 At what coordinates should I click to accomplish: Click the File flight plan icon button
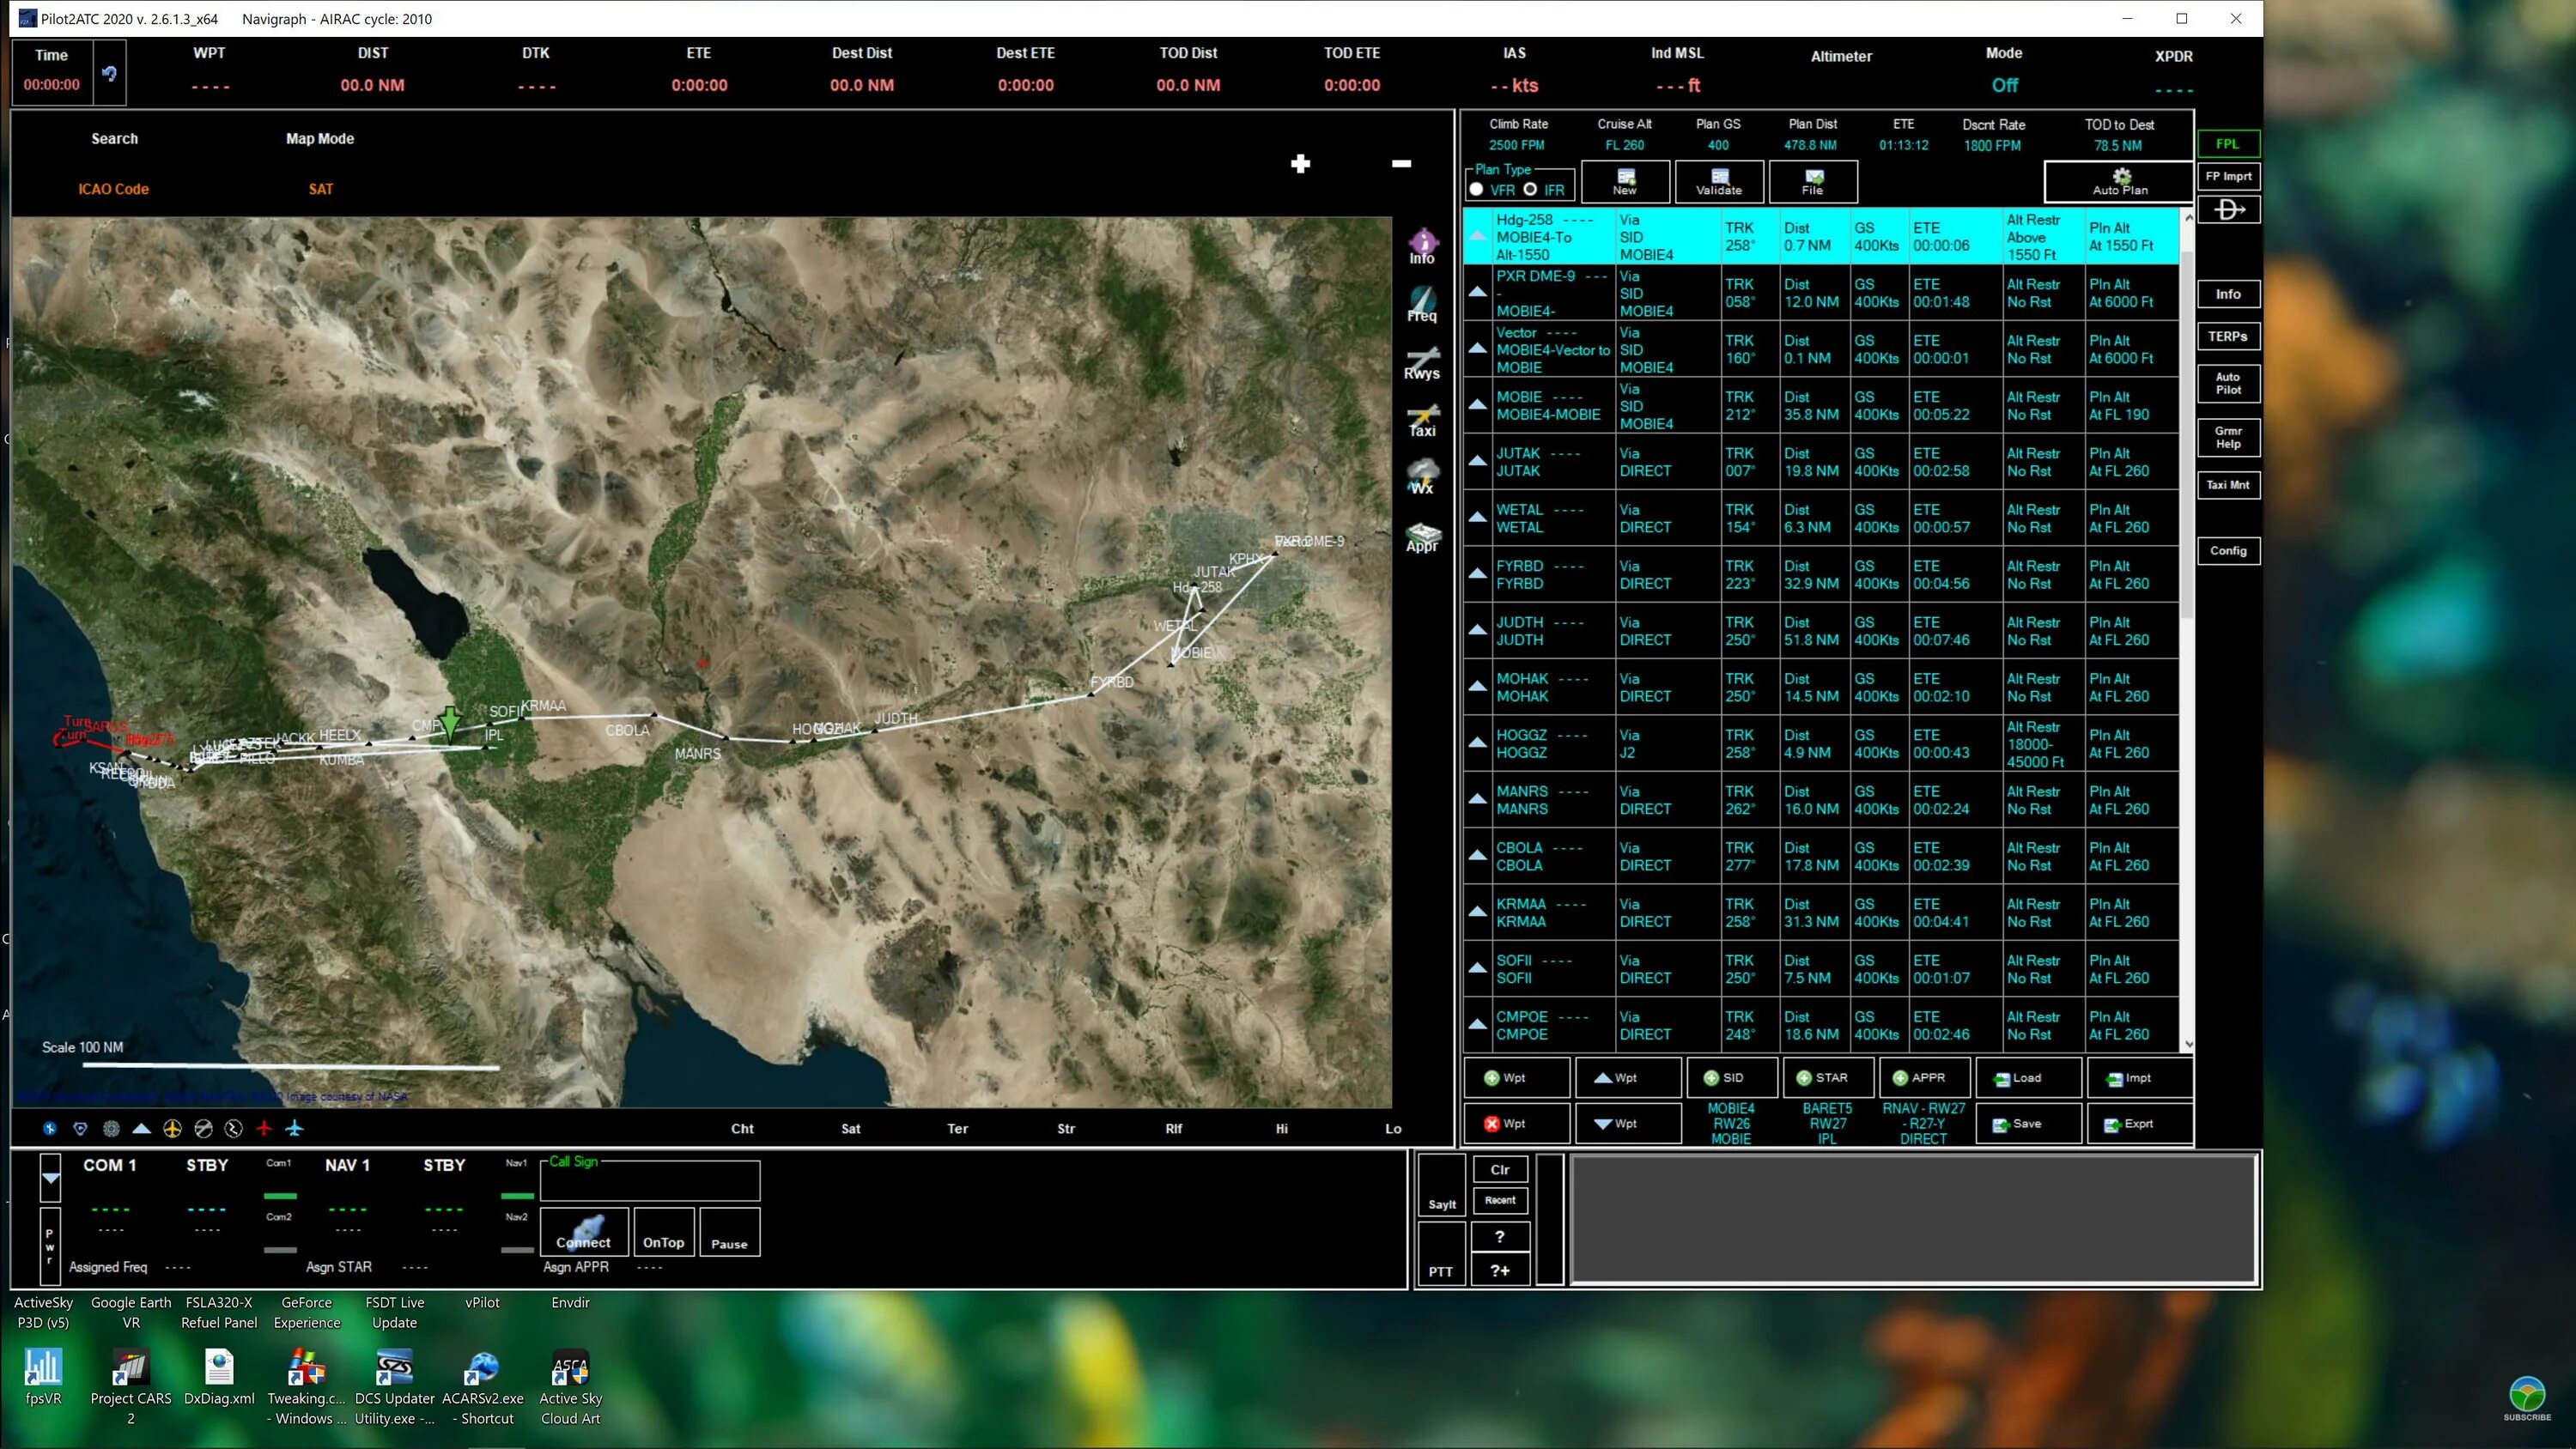click(x=1813, y=182)
